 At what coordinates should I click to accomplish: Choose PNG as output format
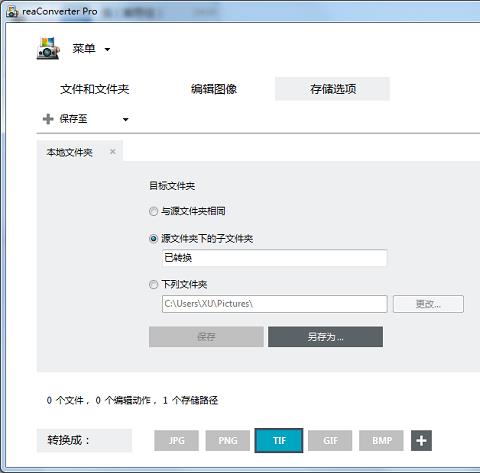pyautogui.click(x=228, y=440)
